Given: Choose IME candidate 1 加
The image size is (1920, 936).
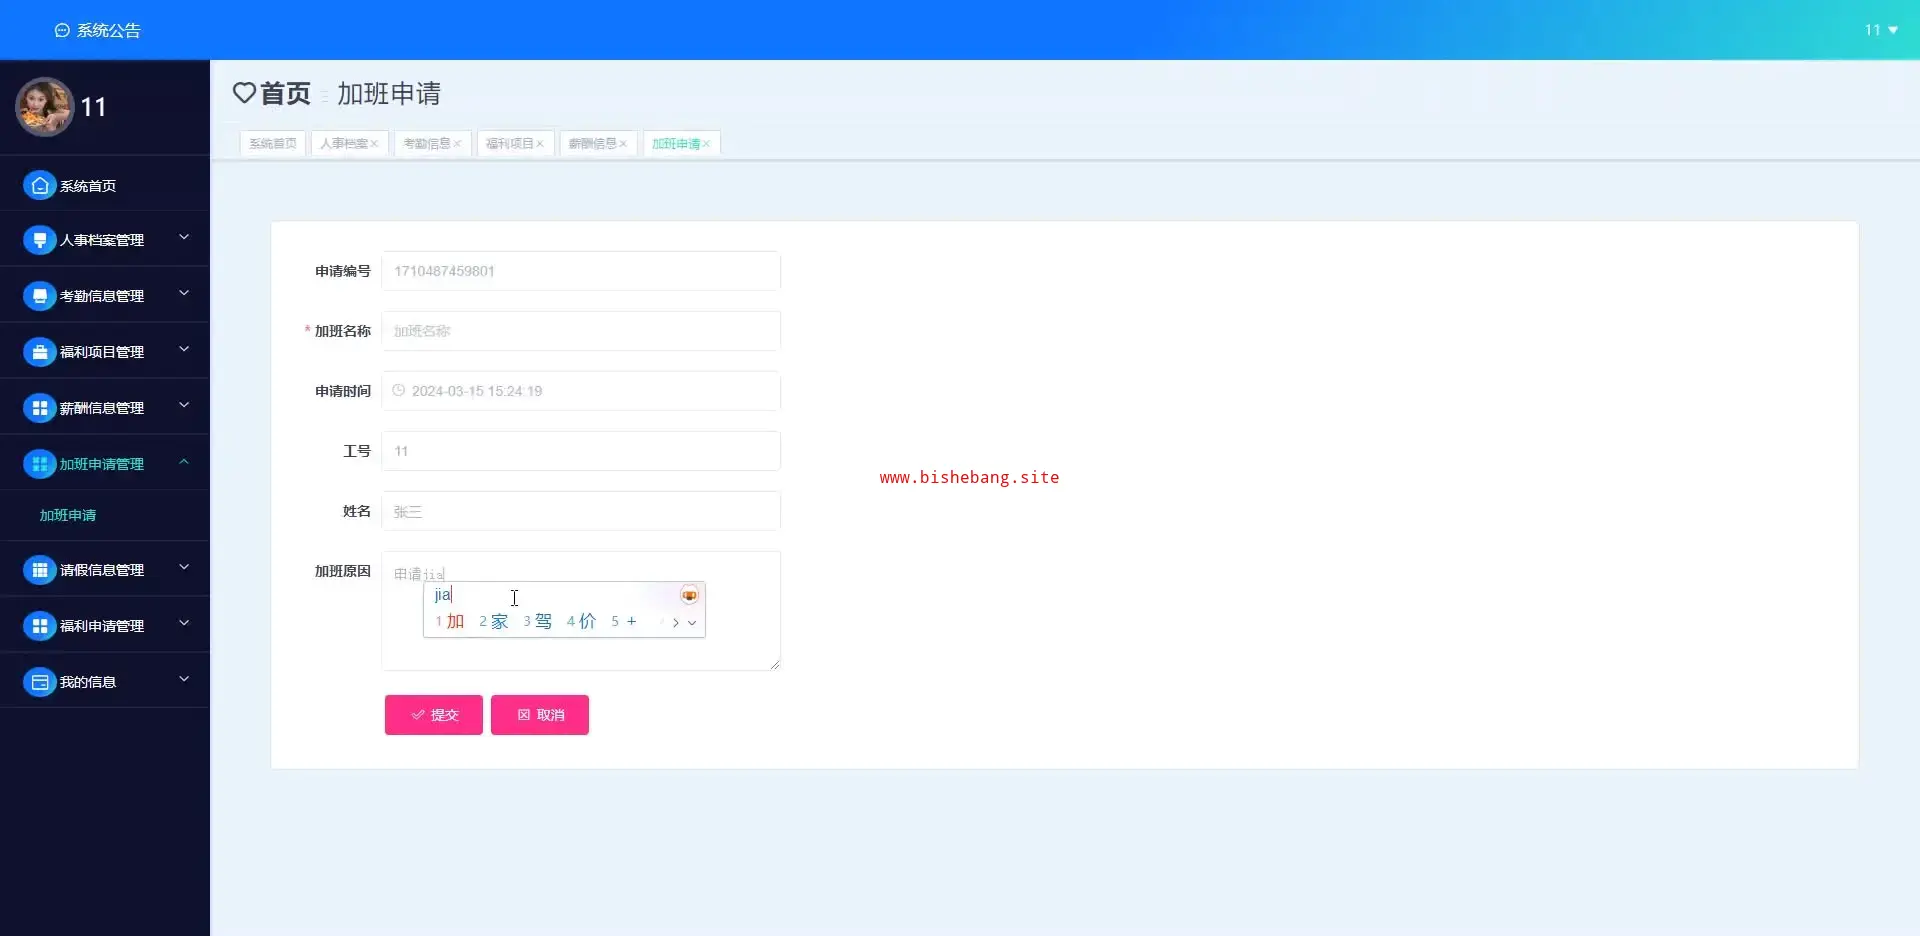Looking at the screenshot, I should point(450,622).
